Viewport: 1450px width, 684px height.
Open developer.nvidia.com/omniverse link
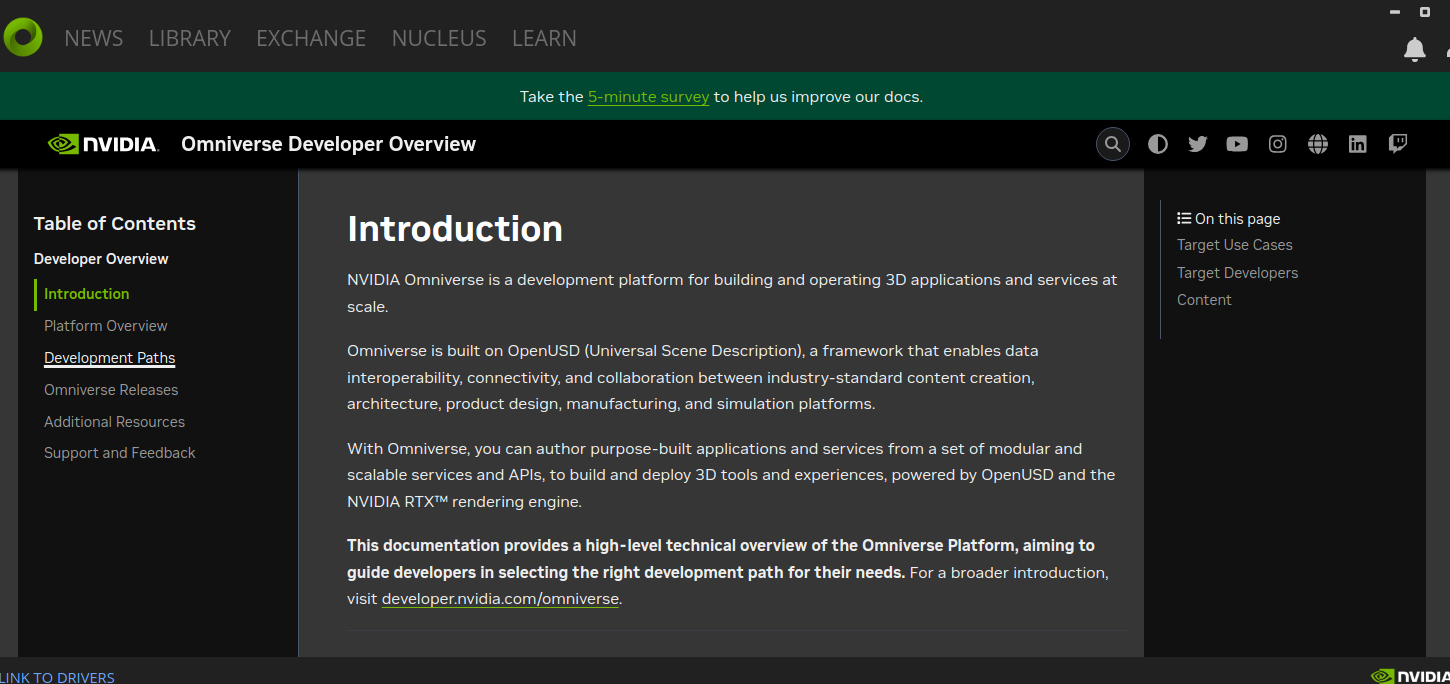coord(500,599)
